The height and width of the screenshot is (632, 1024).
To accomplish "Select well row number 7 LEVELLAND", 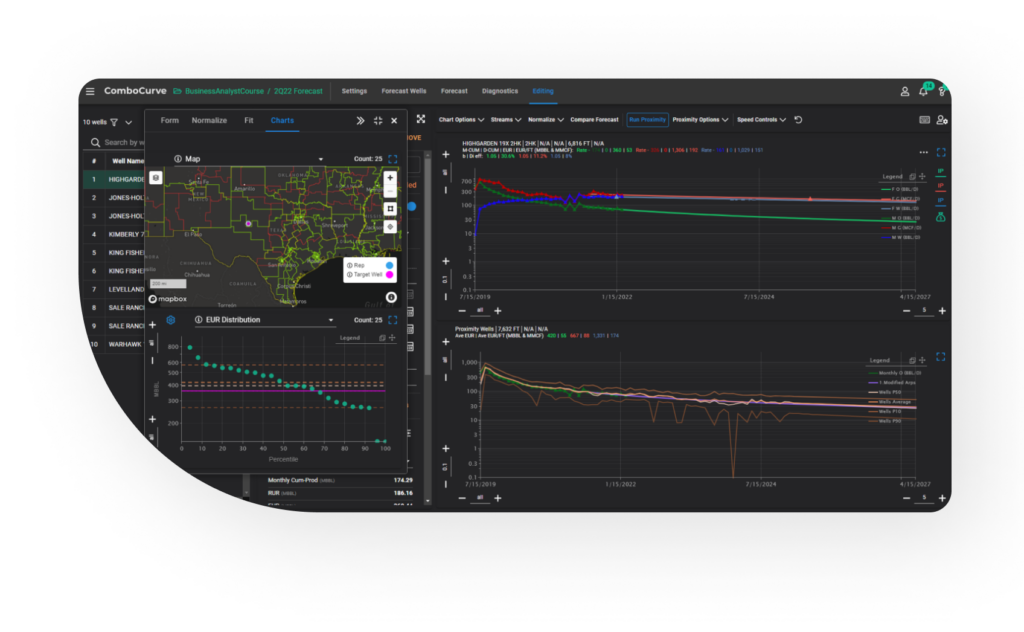I will [115, 289].
